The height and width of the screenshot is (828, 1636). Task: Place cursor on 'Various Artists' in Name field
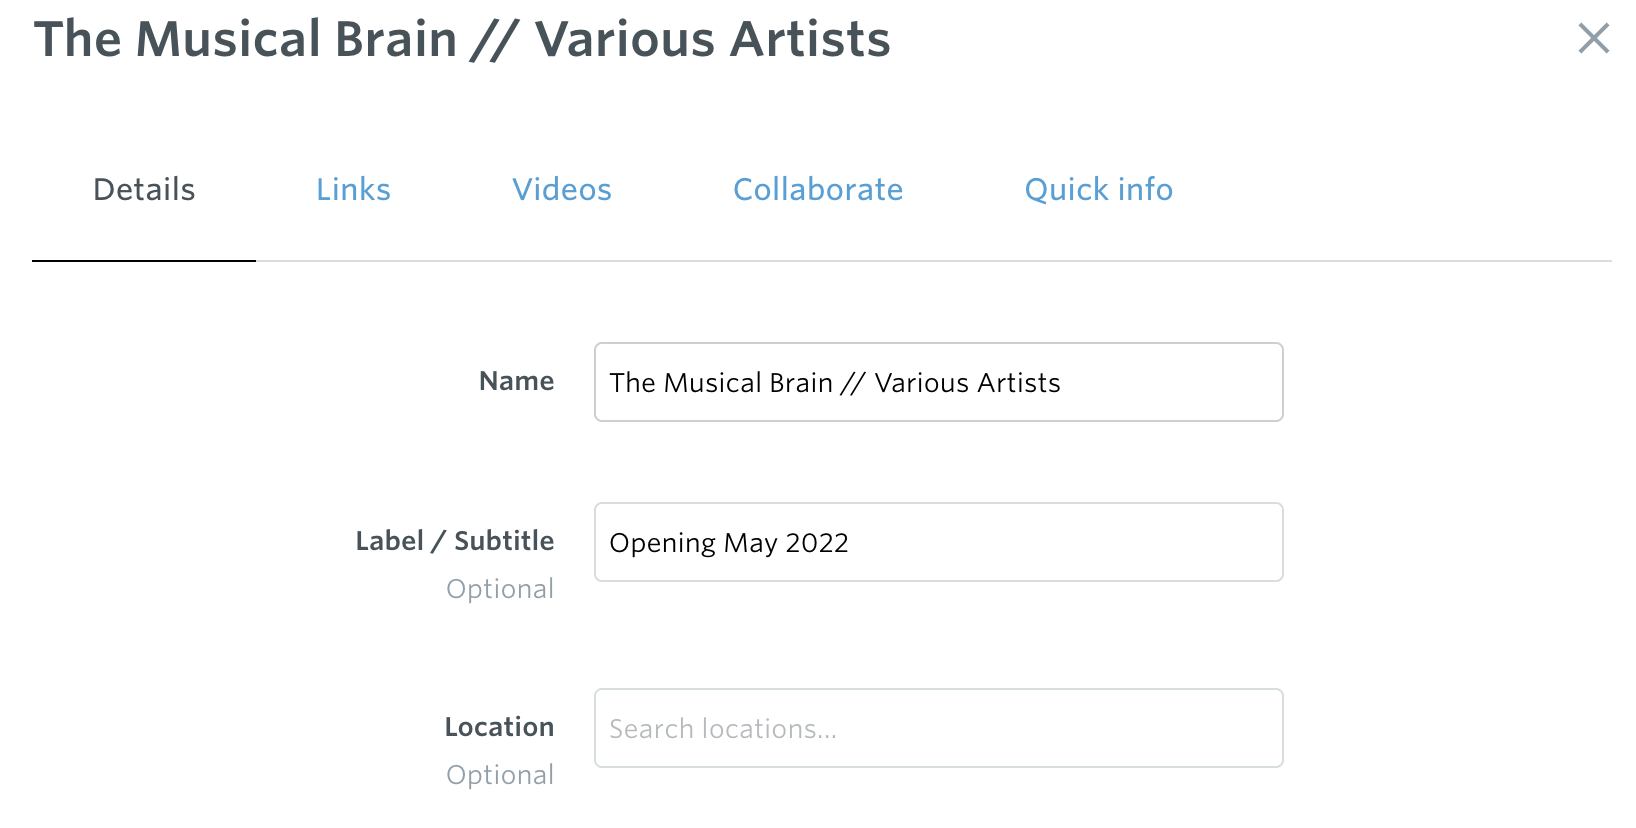(967, 383)
